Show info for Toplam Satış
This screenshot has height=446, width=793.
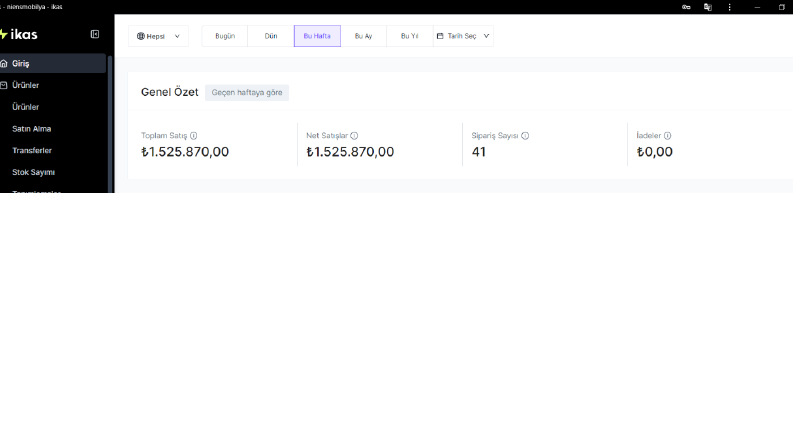click(x=194, y=136)
